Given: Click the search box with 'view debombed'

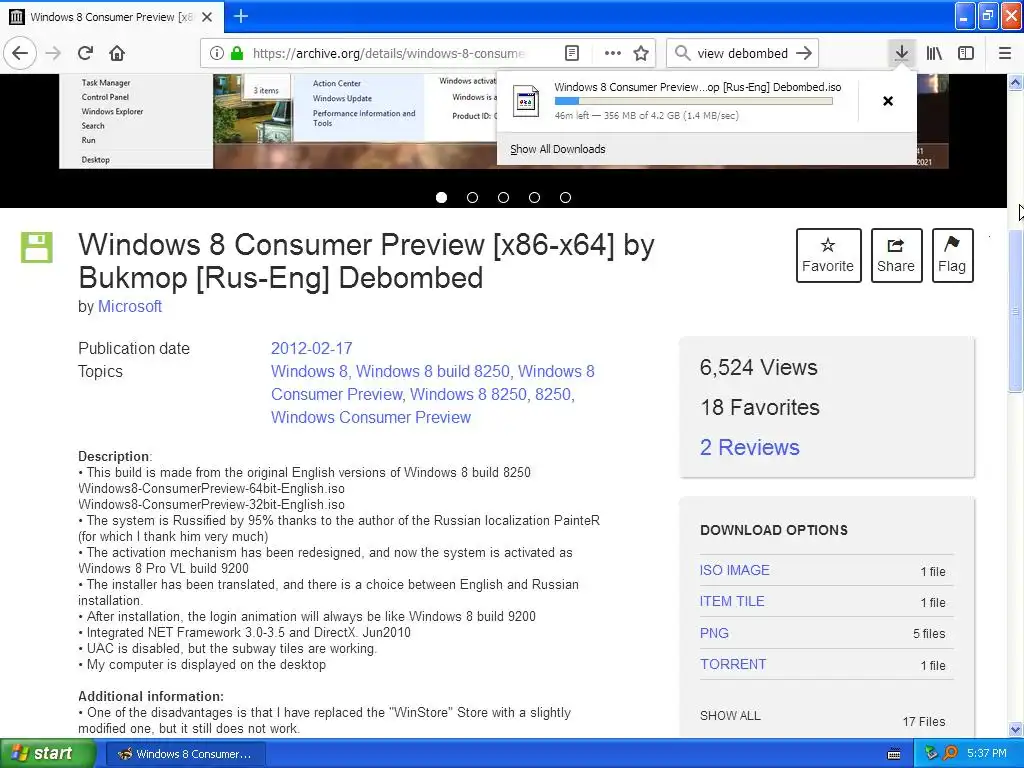Looking at the screenshot, I should (x=743, y=53).
